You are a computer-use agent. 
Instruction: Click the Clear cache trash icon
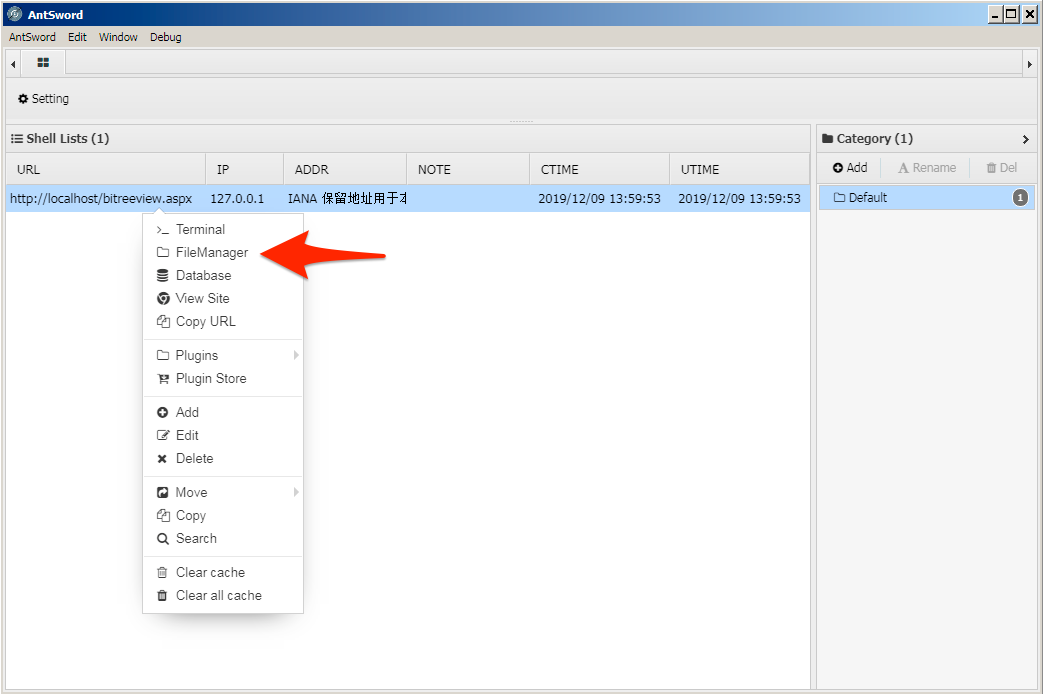[x=162, y=572]
